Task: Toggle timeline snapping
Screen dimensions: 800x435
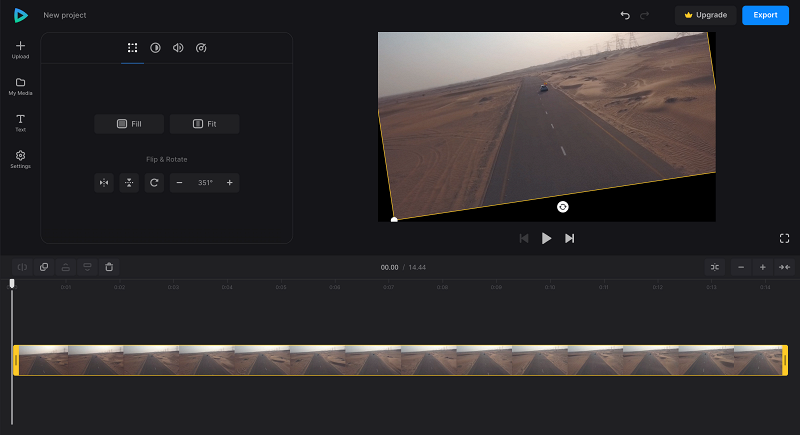Action: coord(715,267)
